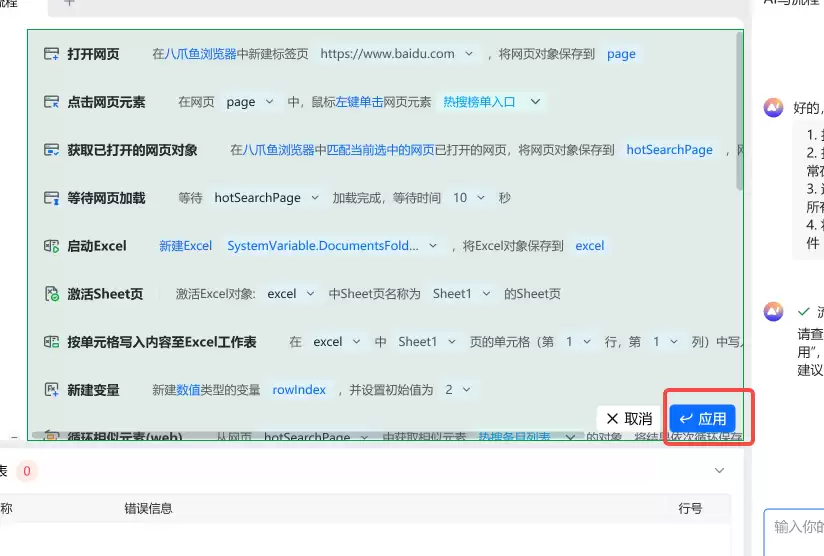Click the 启动Excel step icon
Image resolution: width=824 pixels, height=556 pixels.
pyautogui.click(x=51, y=246)
